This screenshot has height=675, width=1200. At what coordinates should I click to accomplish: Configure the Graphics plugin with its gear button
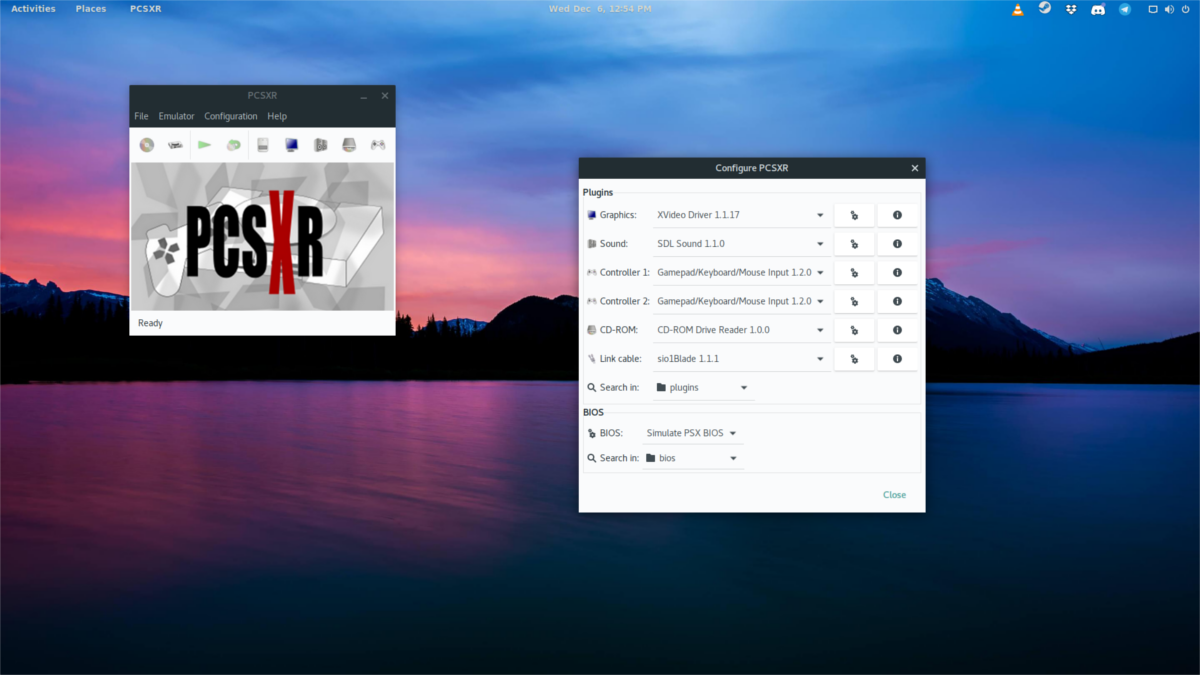(x=854, y=215)
